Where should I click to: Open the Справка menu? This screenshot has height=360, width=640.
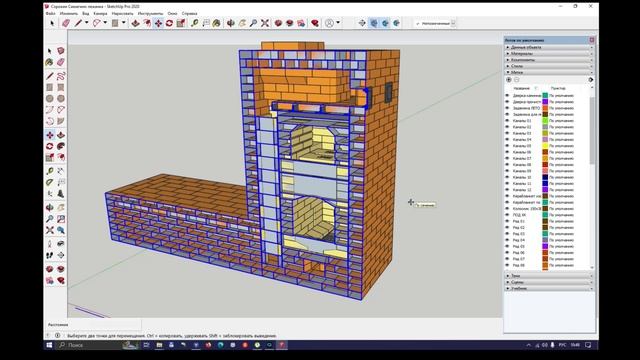[x=189, y=13]
